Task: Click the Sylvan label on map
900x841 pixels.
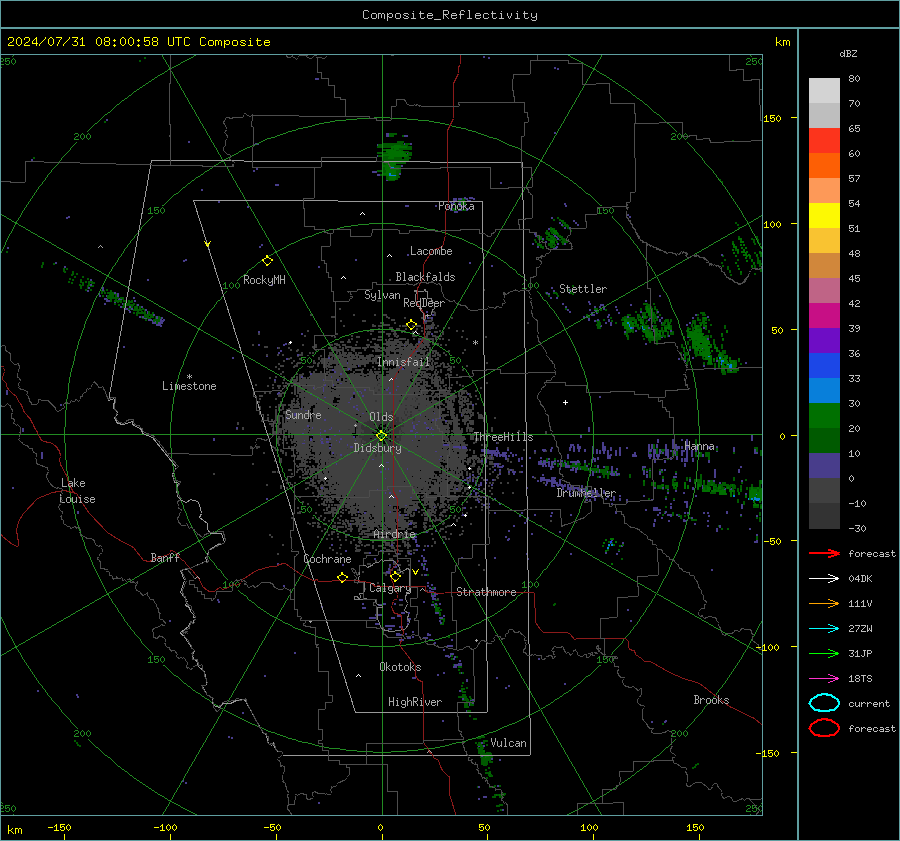Action: point(382,295)
